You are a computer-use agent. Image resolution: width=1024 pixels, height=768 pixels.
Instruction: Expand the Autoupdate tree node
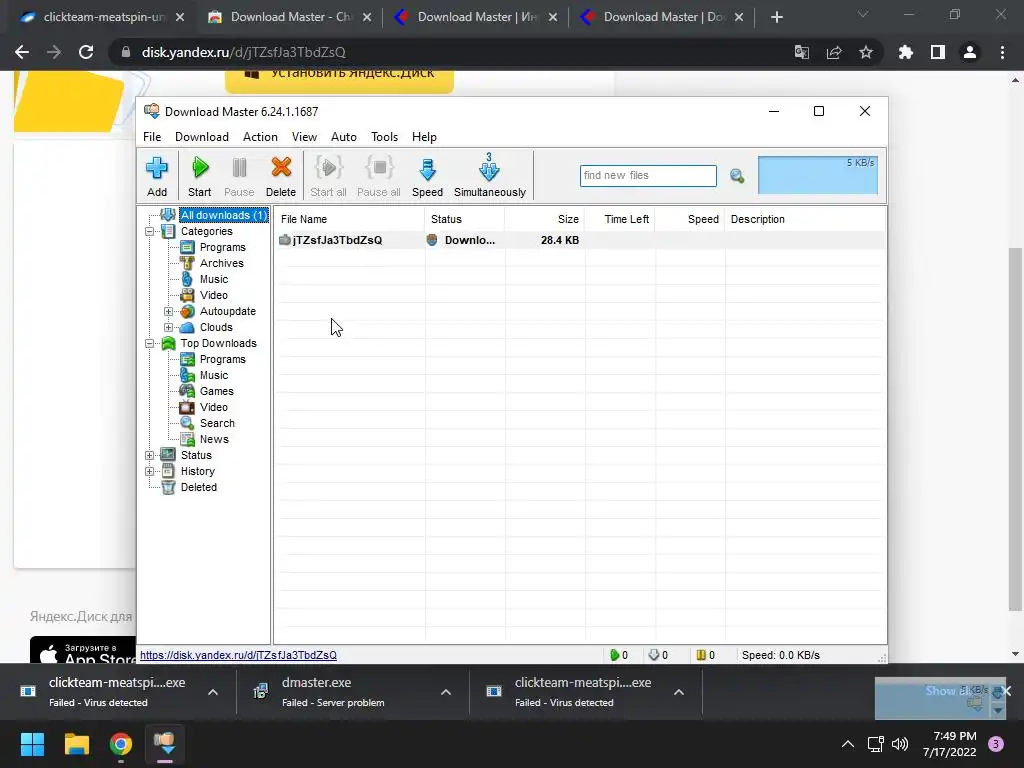(x=168, y=312)
